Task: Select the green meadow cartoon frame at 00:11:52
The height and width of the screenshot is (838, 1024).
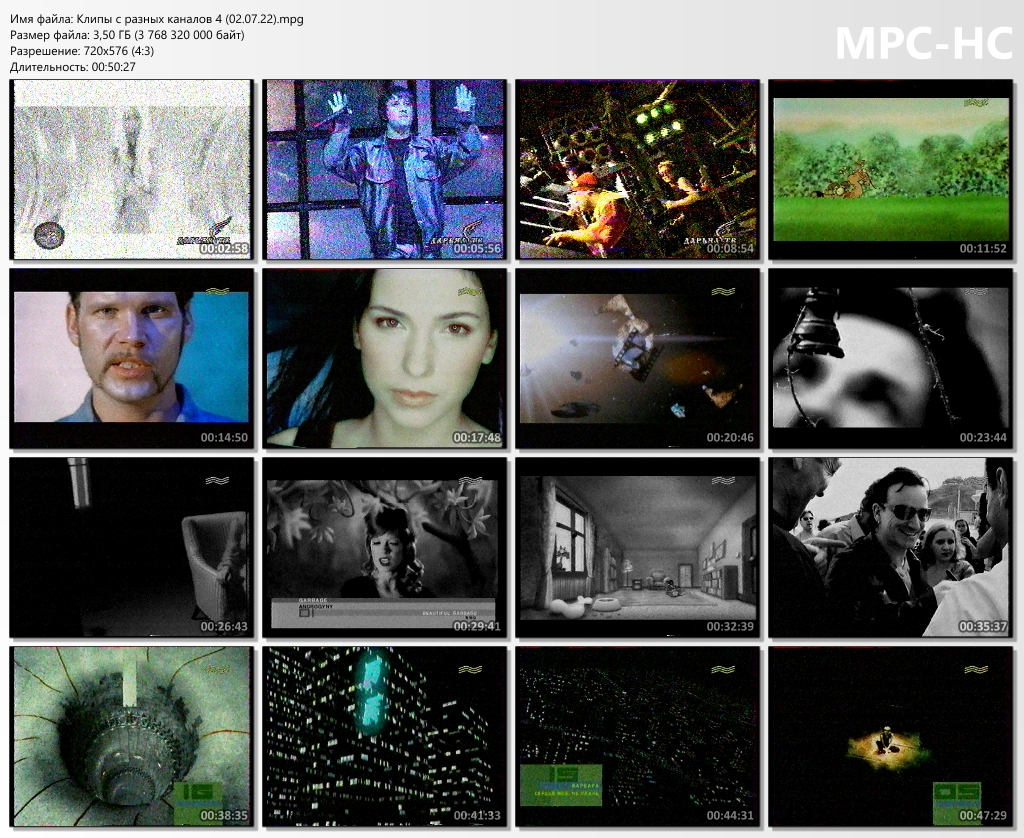Action: (891, 169)
